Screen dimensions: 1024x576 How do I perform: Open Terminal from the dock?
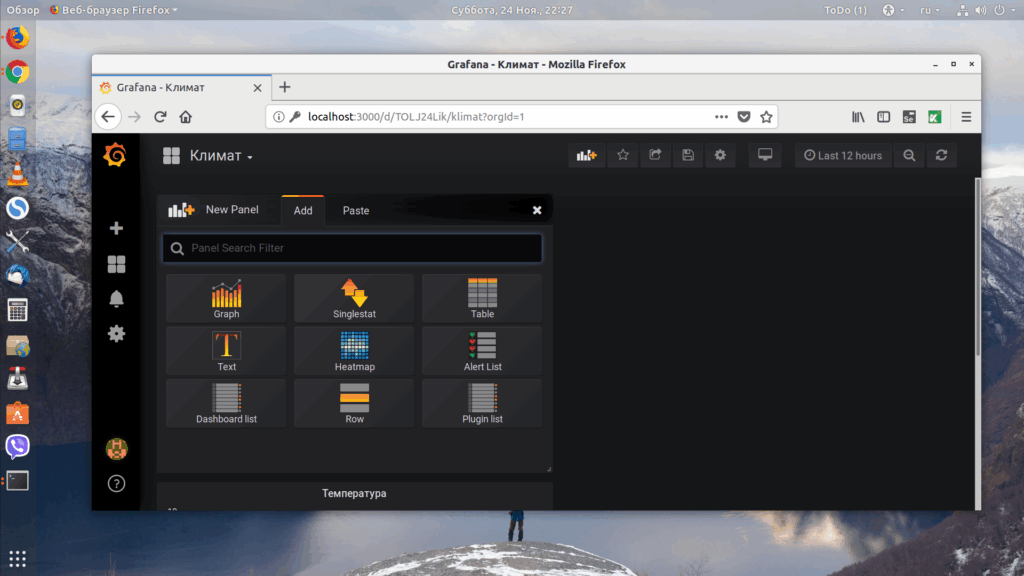18,481
